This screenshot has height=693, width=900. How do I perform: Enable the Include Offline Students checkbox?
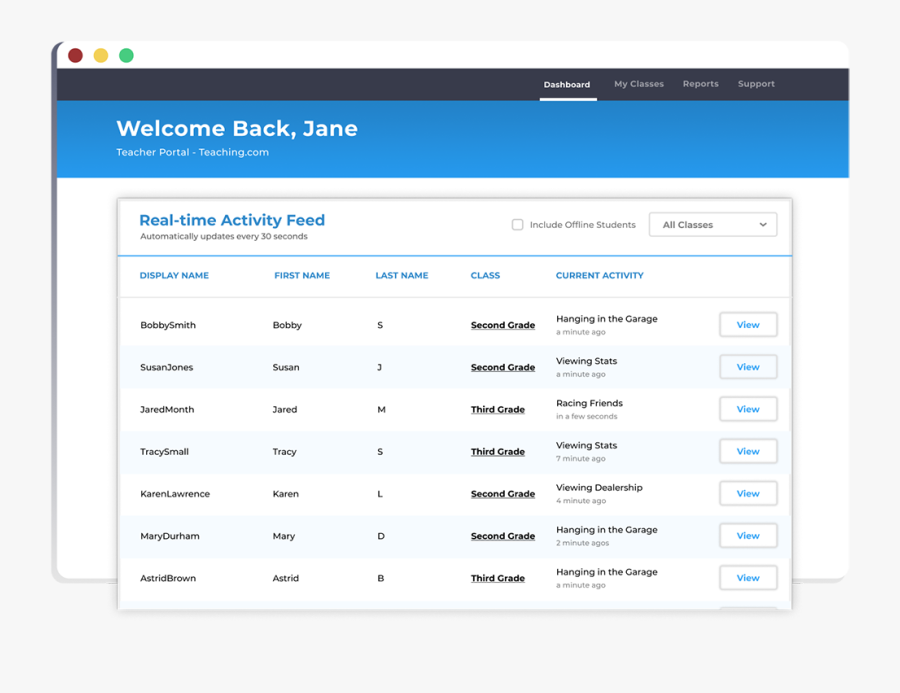click(517, 225)
